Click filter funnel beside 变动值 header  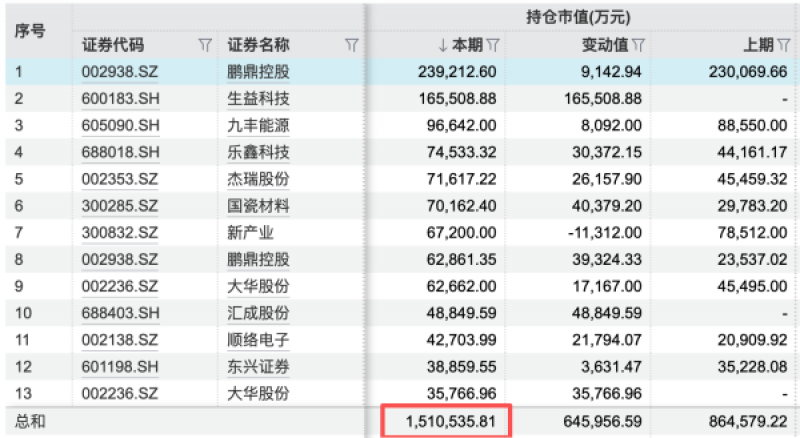(x=638, y=45)
